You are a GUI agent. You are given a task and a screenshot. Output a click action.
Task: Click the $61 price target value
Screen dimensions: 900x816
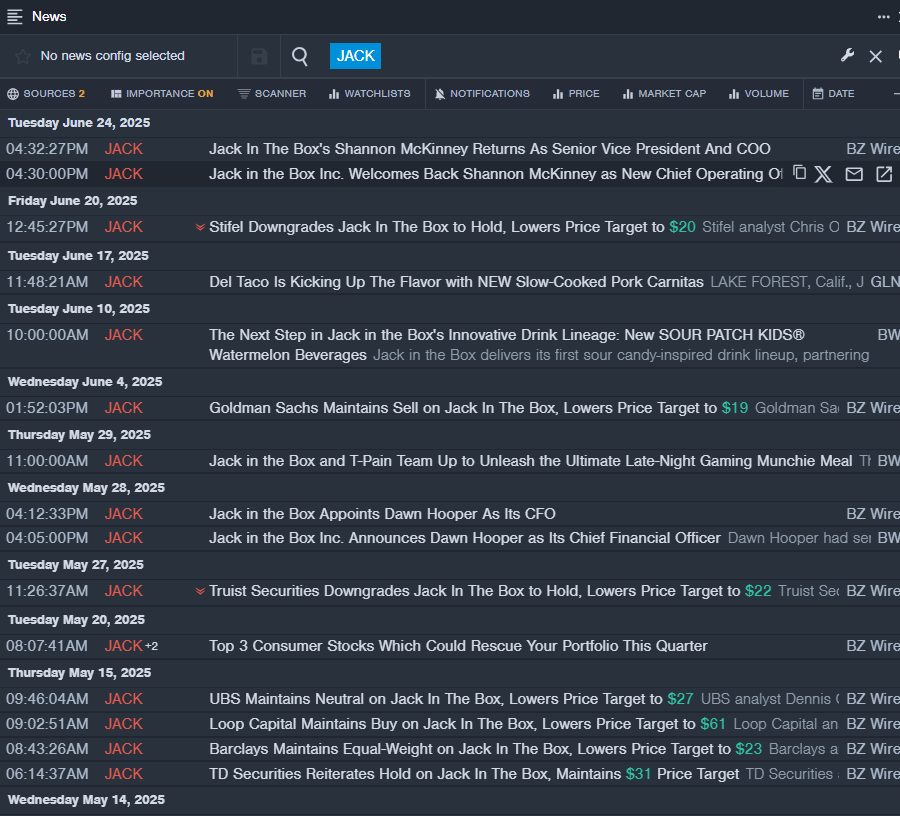click(x=713, y=724)
